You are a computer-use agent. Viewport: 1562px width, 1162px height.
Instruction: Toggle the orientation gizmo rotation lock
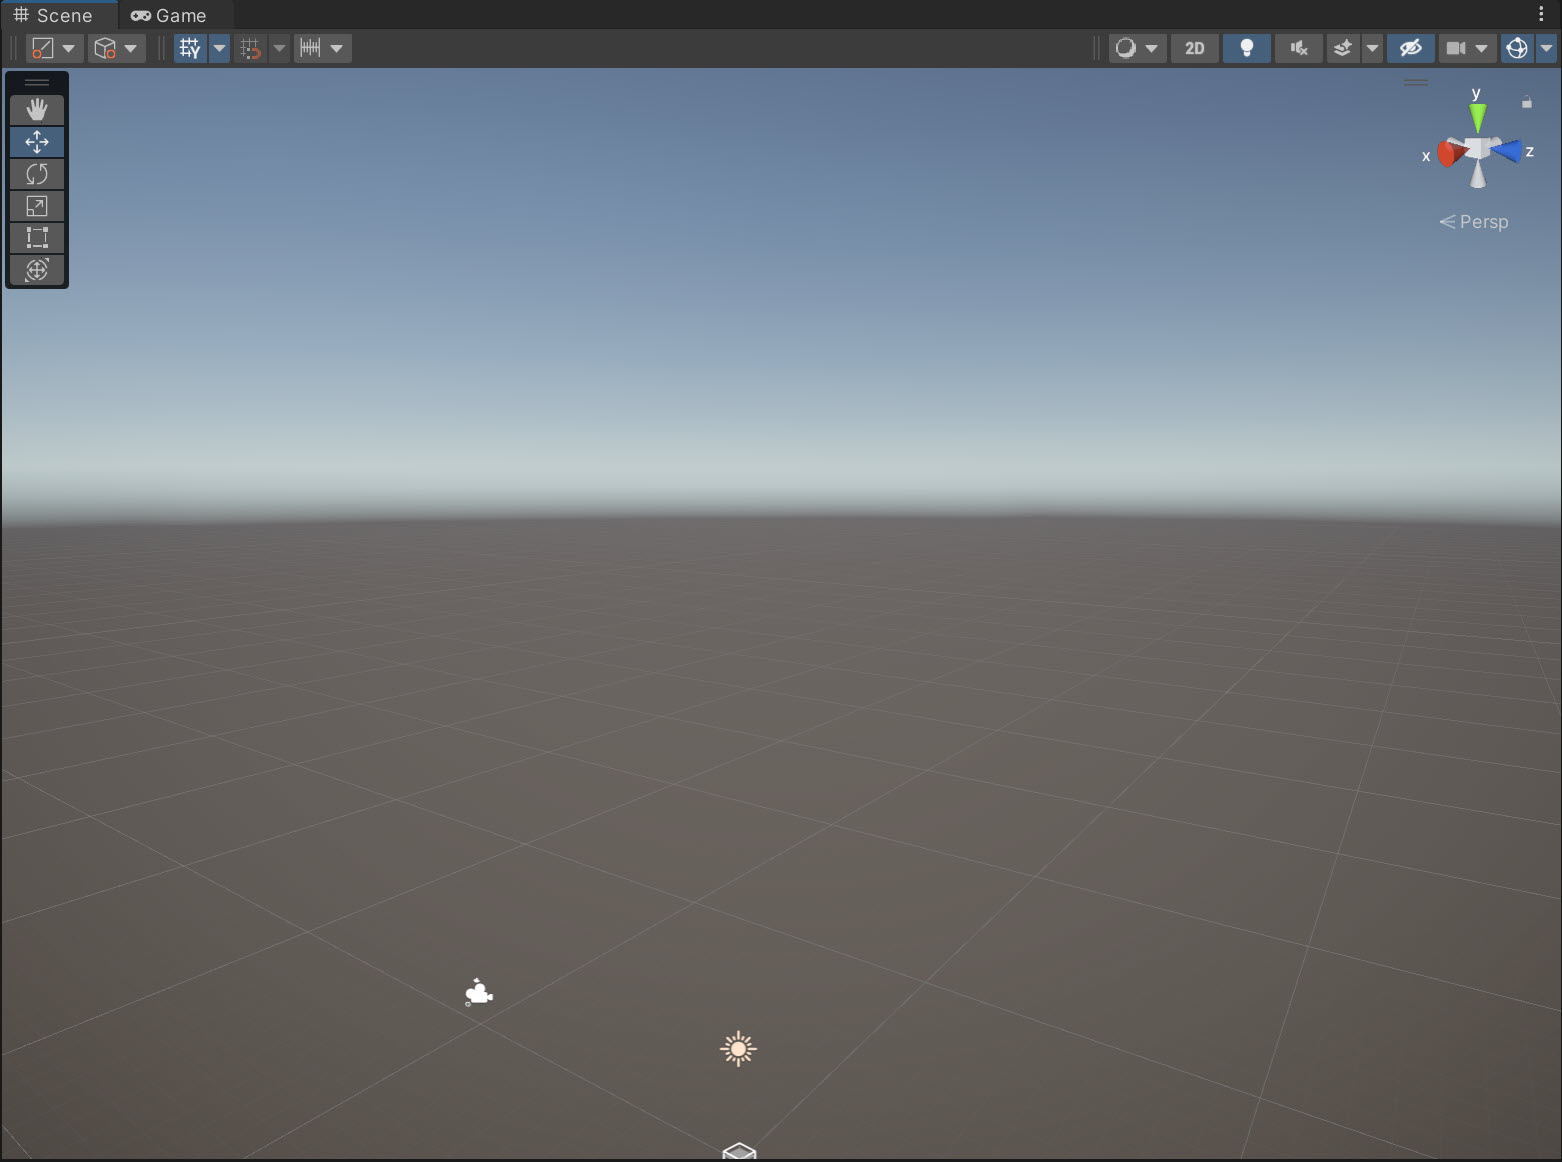tap(1527, 102)
